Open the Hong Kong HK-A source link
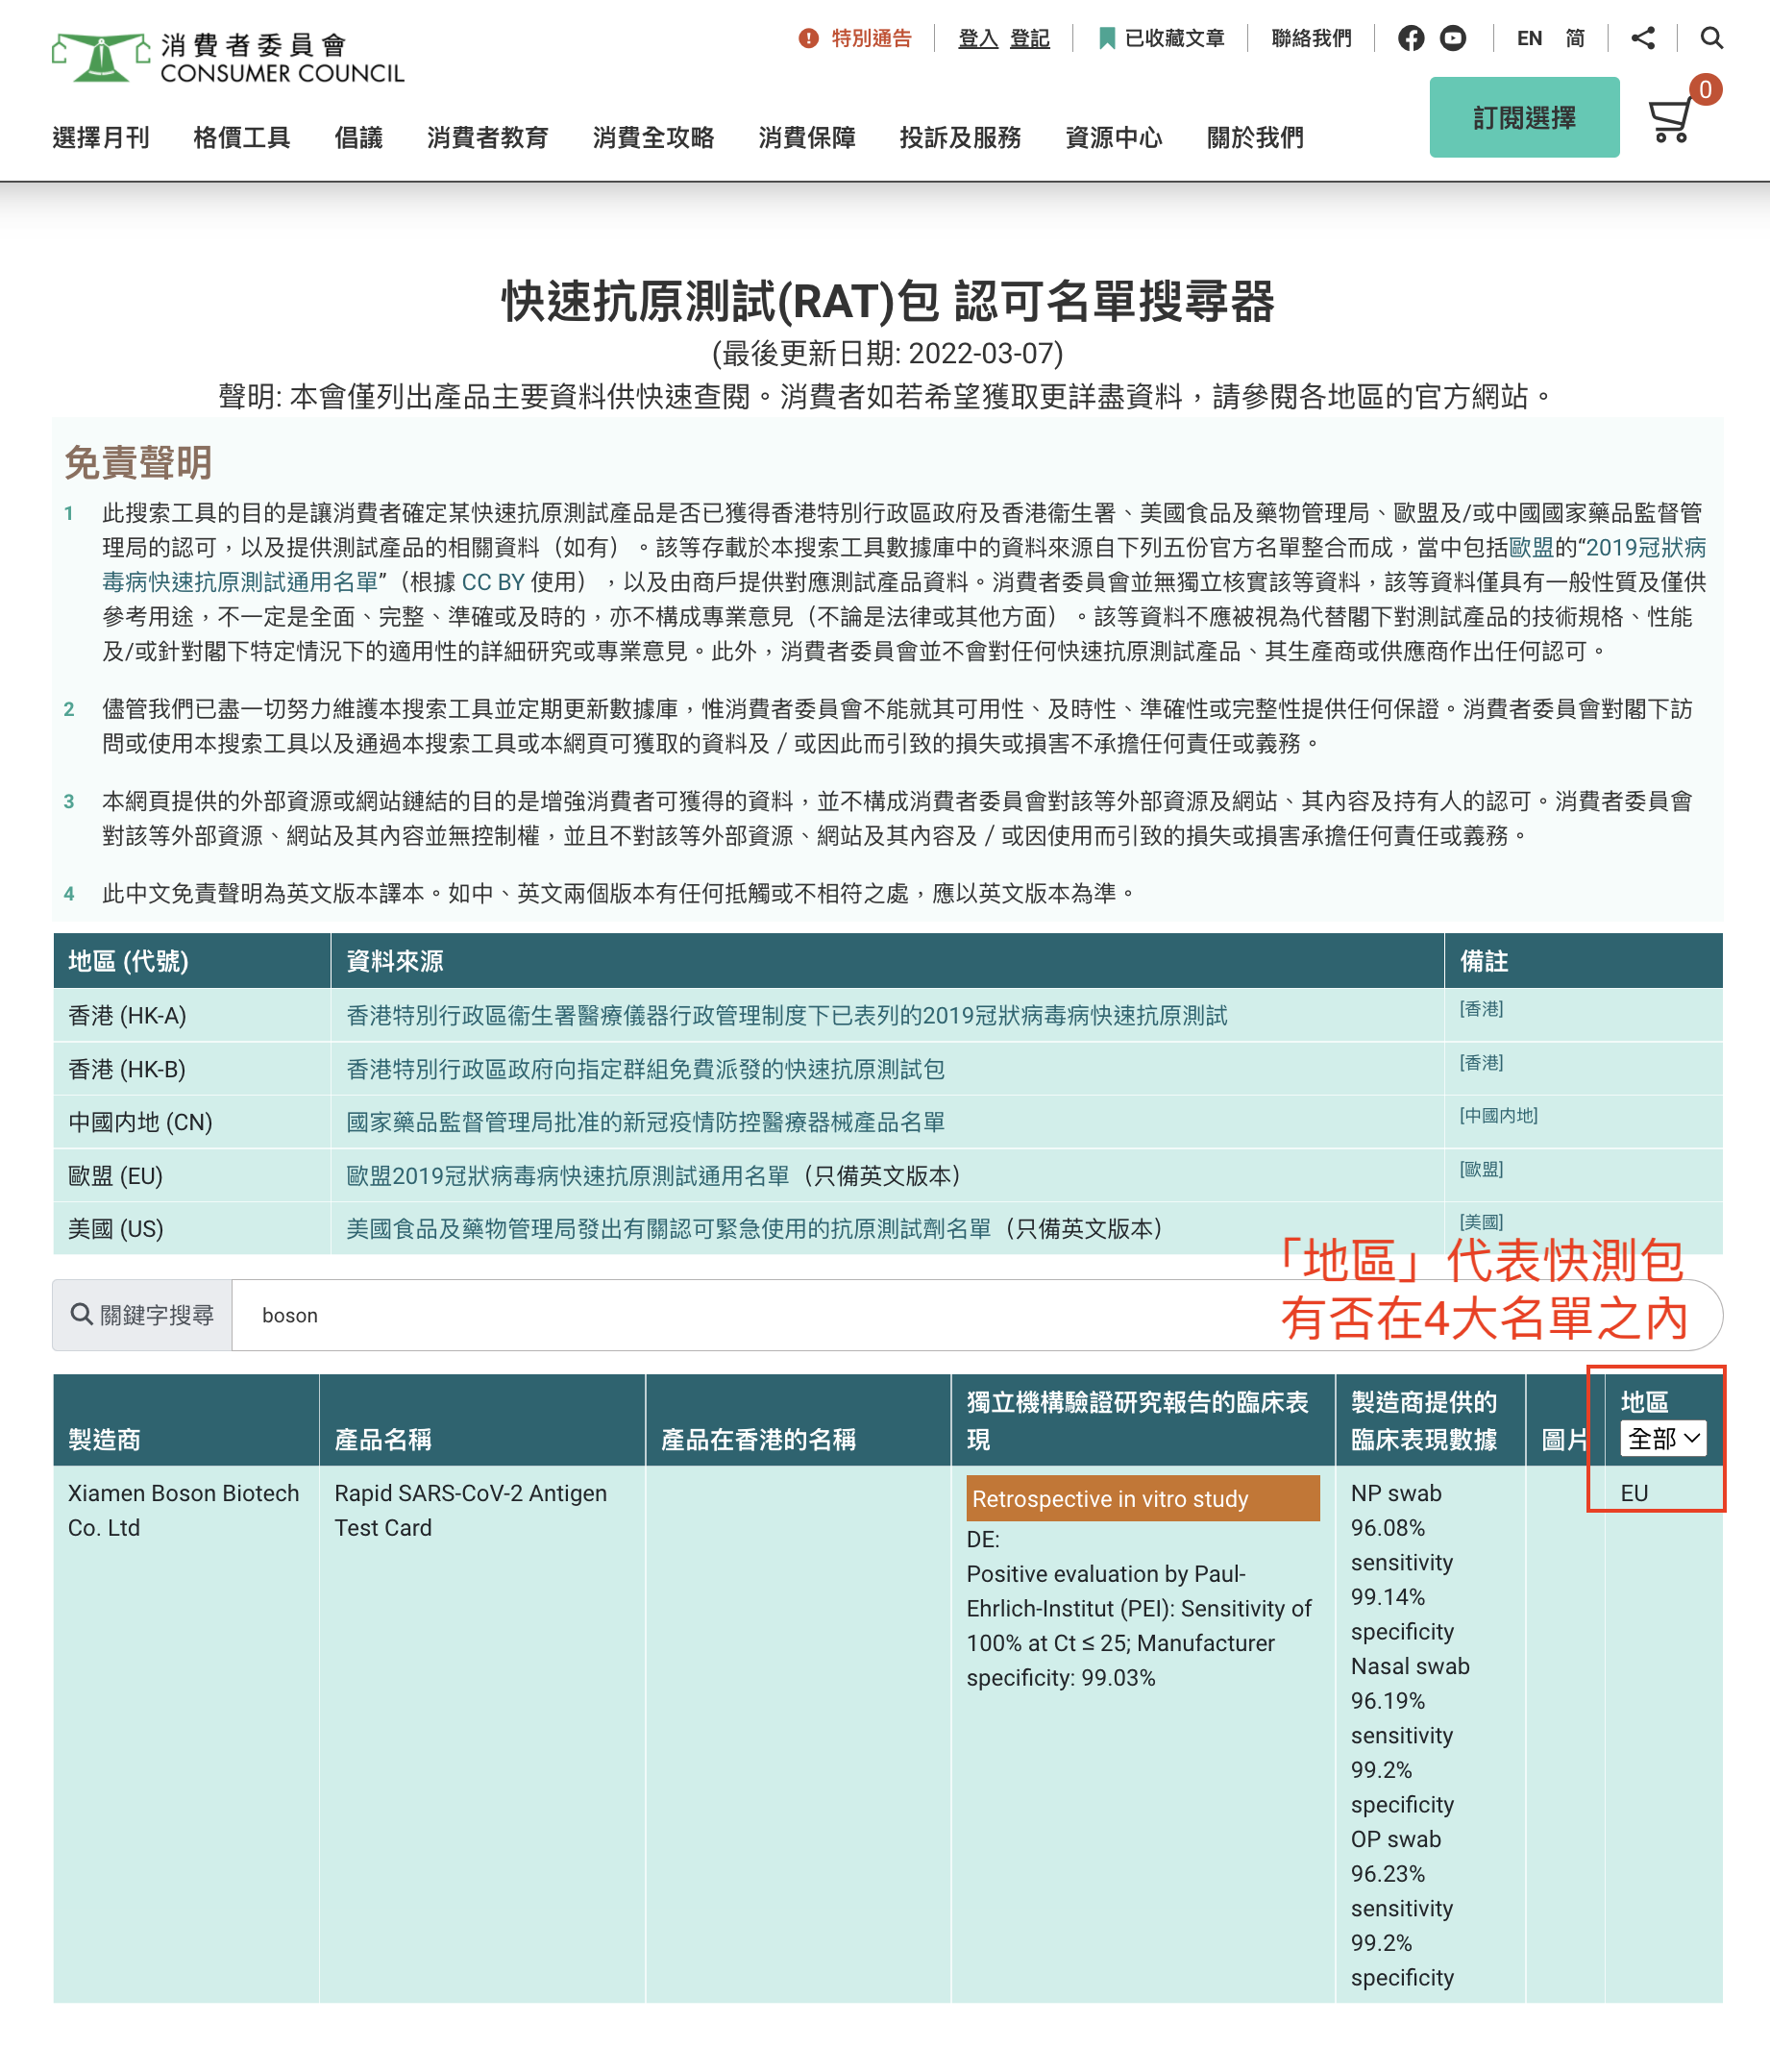This screenshot has width=1770, height=2072. (786, 1015)
